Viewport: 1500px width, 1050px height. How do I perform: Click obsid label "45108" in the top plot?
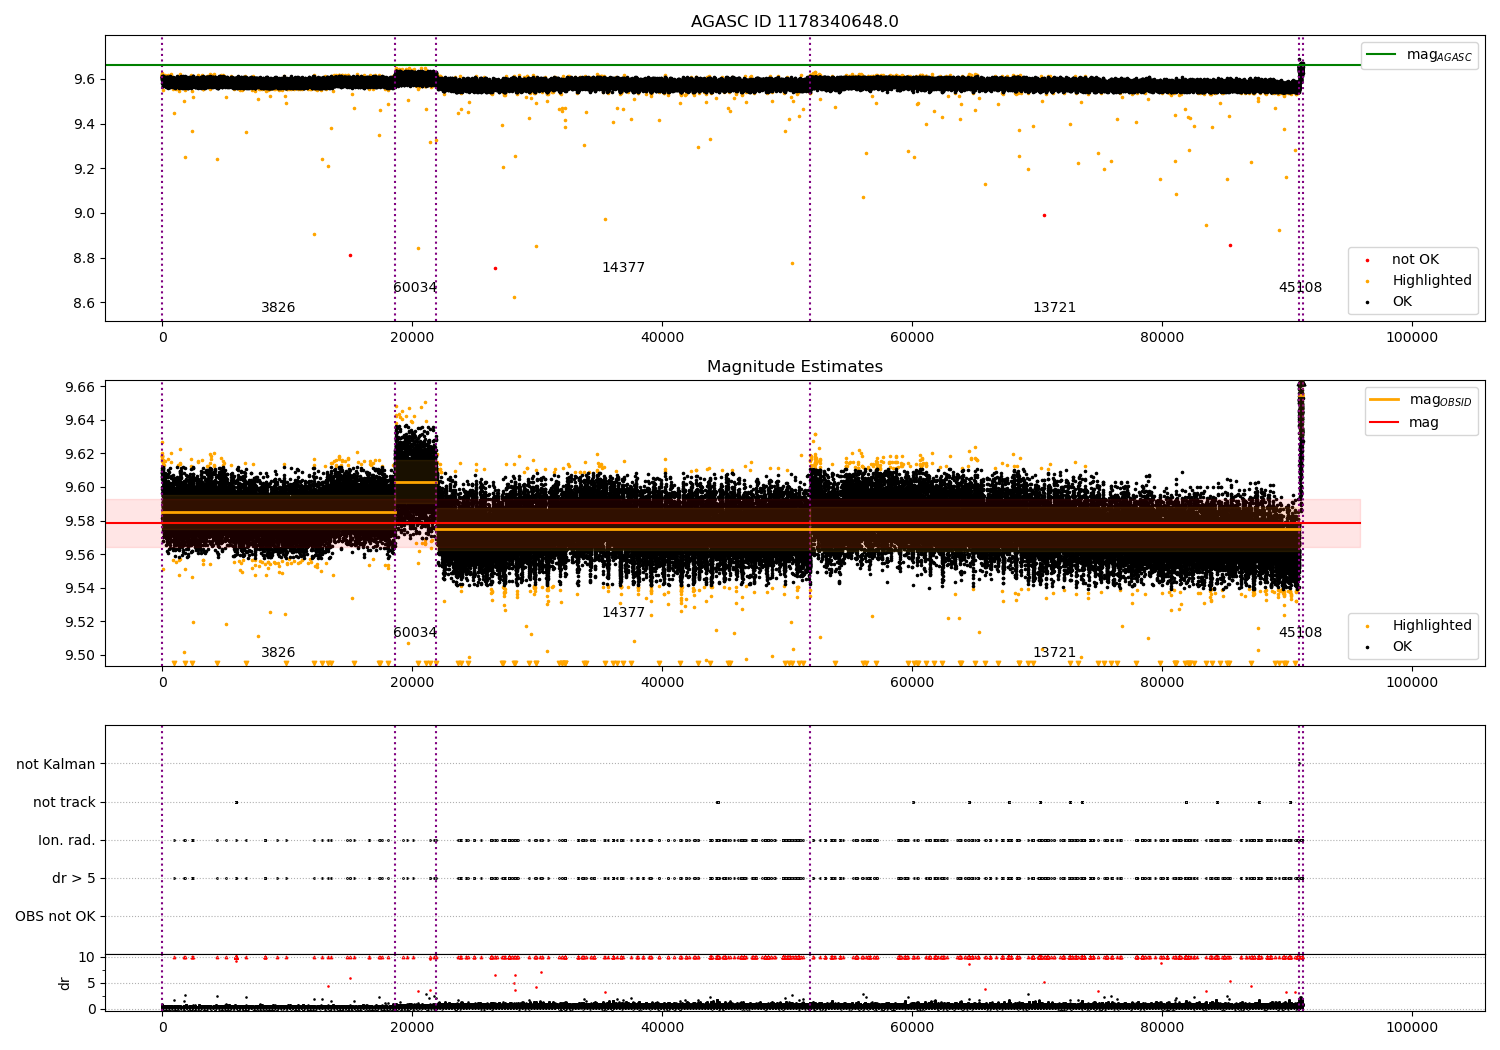[1300, 288]
